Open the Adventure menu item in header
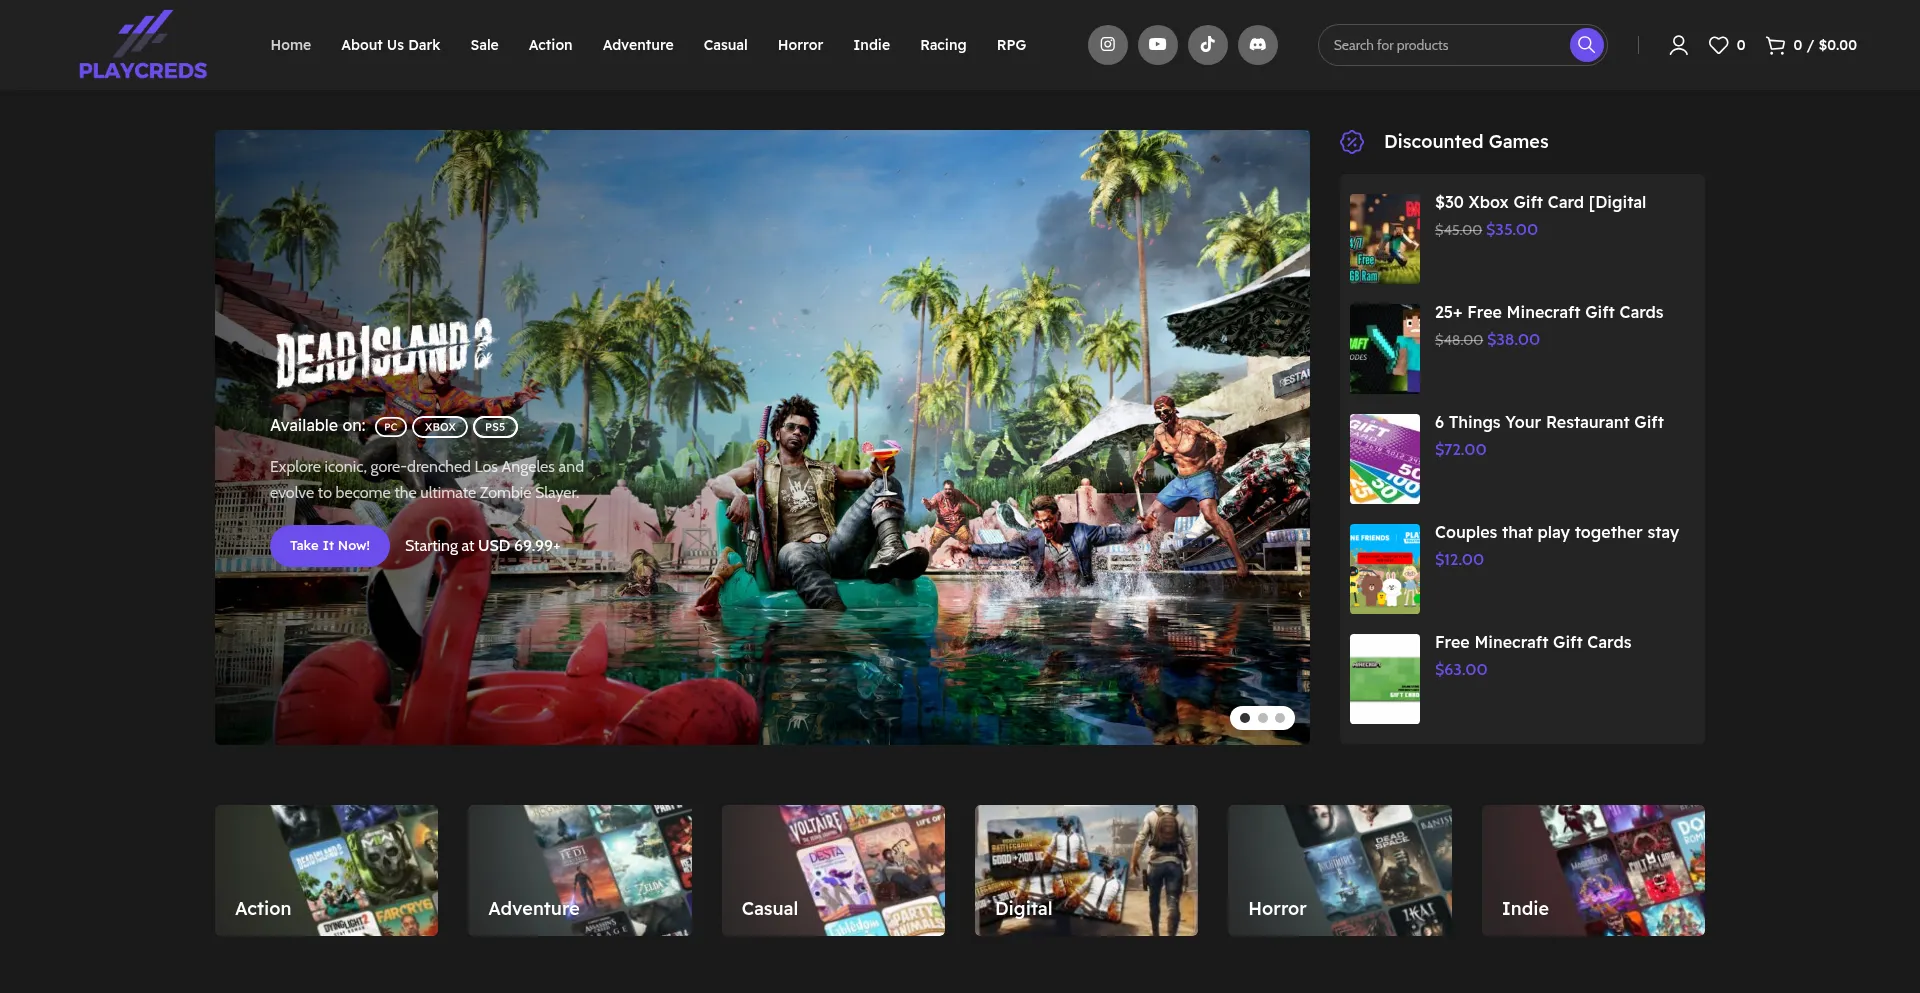The width and height of the screenshot is (1920, 993). 638,45
